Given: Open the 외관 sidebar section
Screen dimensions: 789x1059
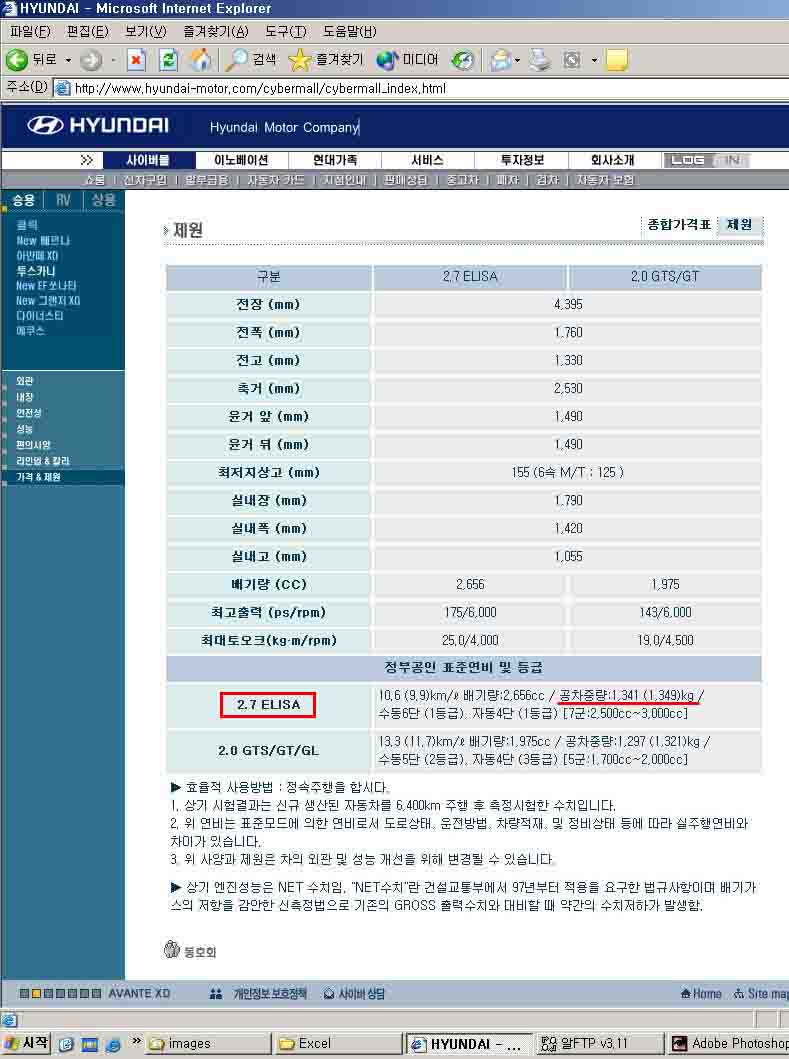Looking at the screenshot, I should click(25, 381).
